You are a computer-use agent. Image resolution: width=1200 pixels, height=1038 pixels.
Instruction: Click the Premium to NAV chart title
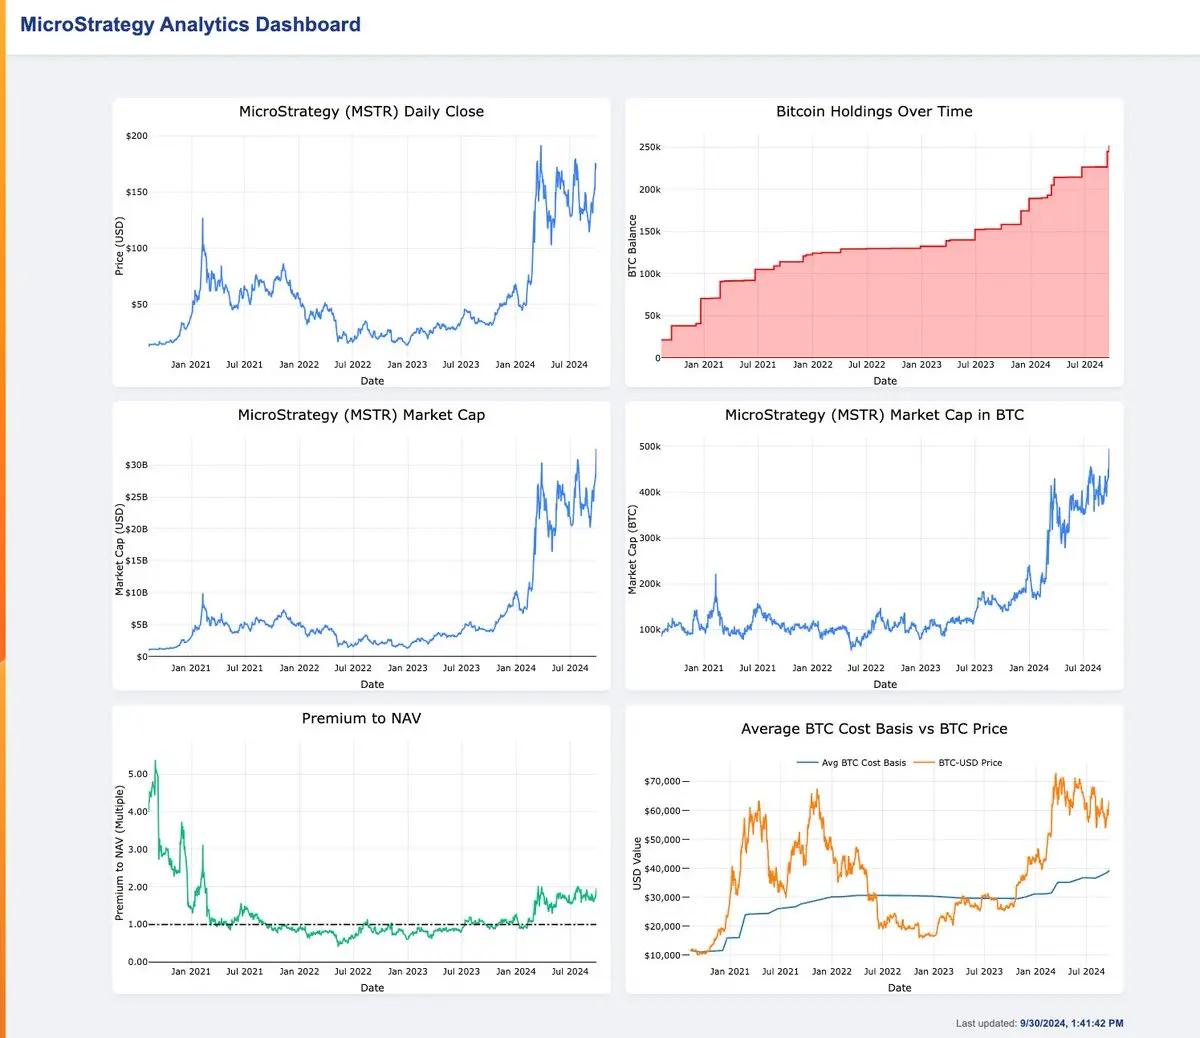[x=361, y=719]
